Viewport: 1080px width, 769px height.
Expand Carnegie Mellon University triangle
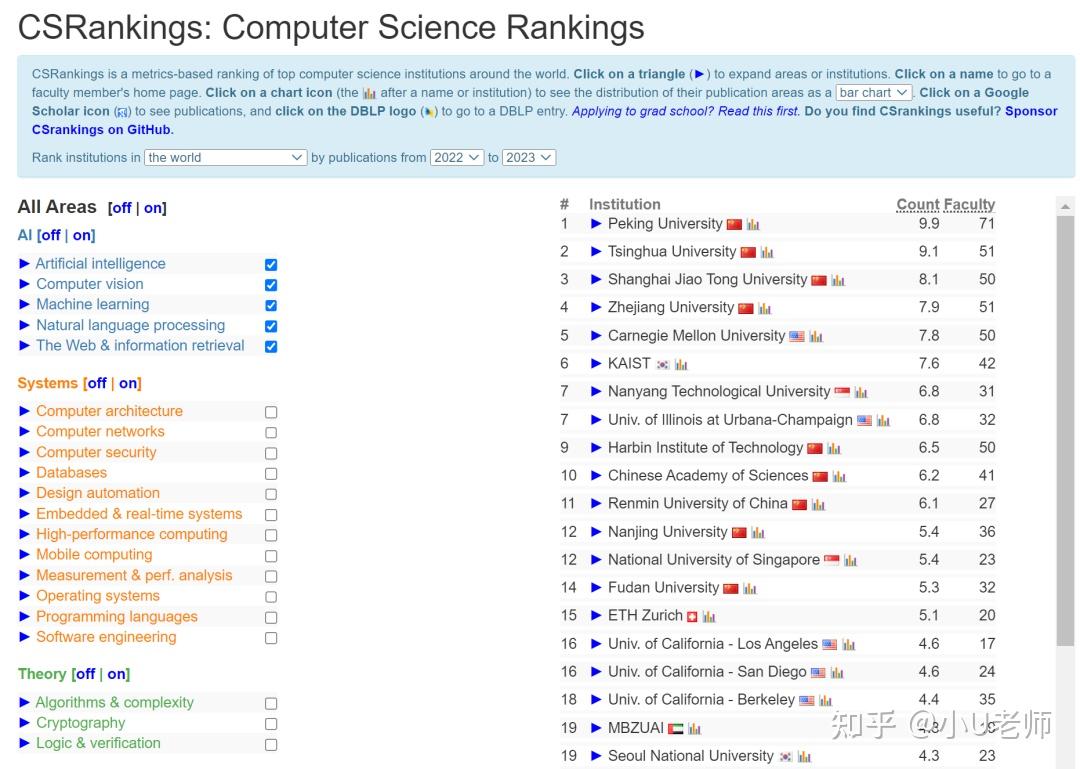(596, 336)
